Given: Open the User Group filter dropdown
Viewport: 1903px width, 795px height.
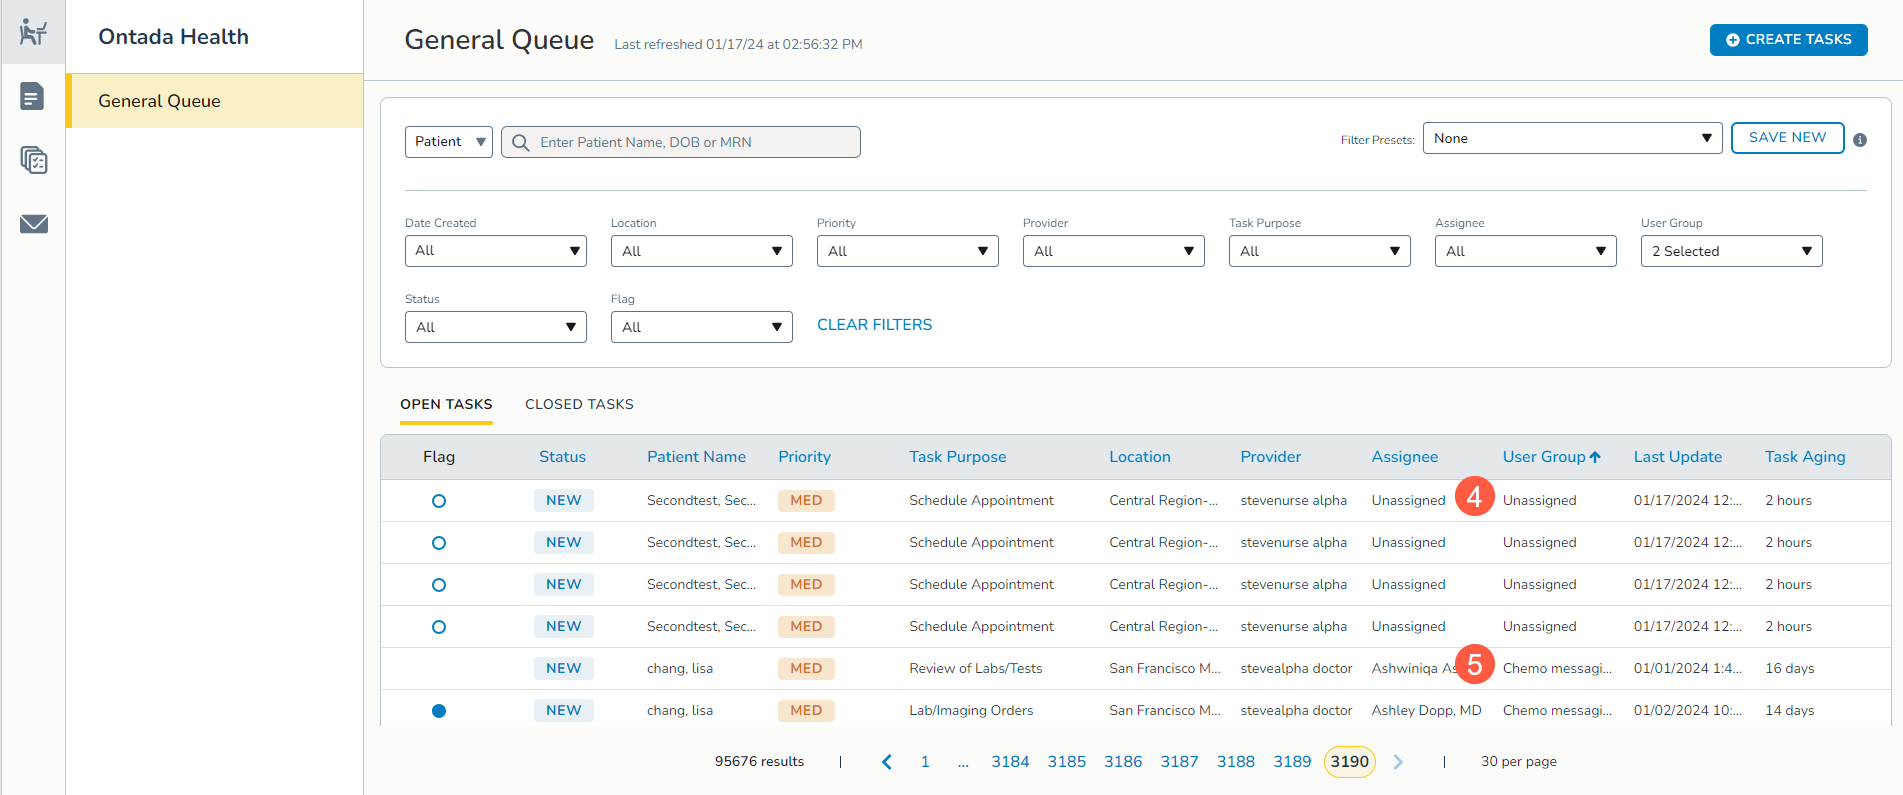Looking at the screenshot, I should (x=1731, y=251).
